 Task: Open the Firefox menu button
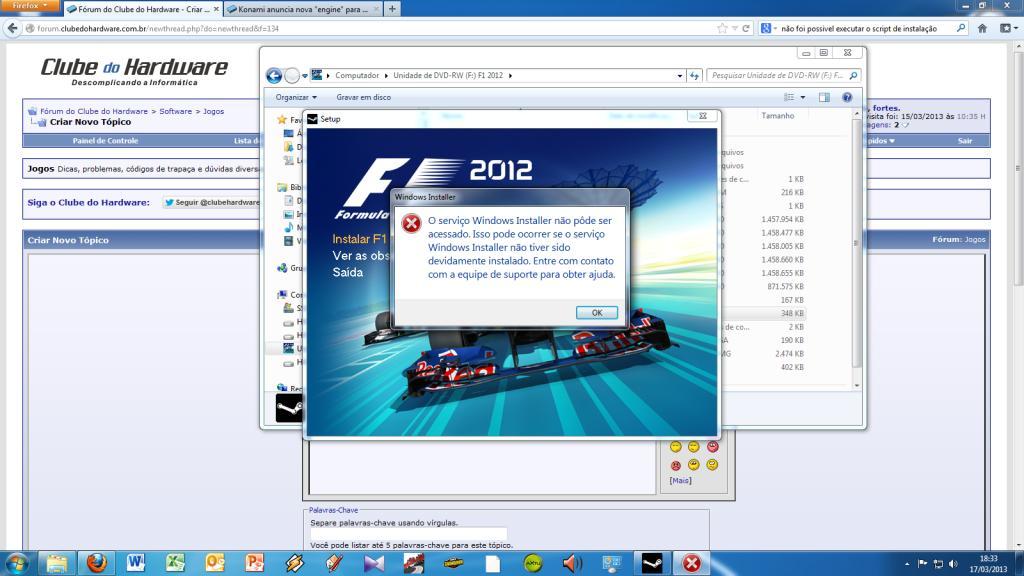point(30,5)
